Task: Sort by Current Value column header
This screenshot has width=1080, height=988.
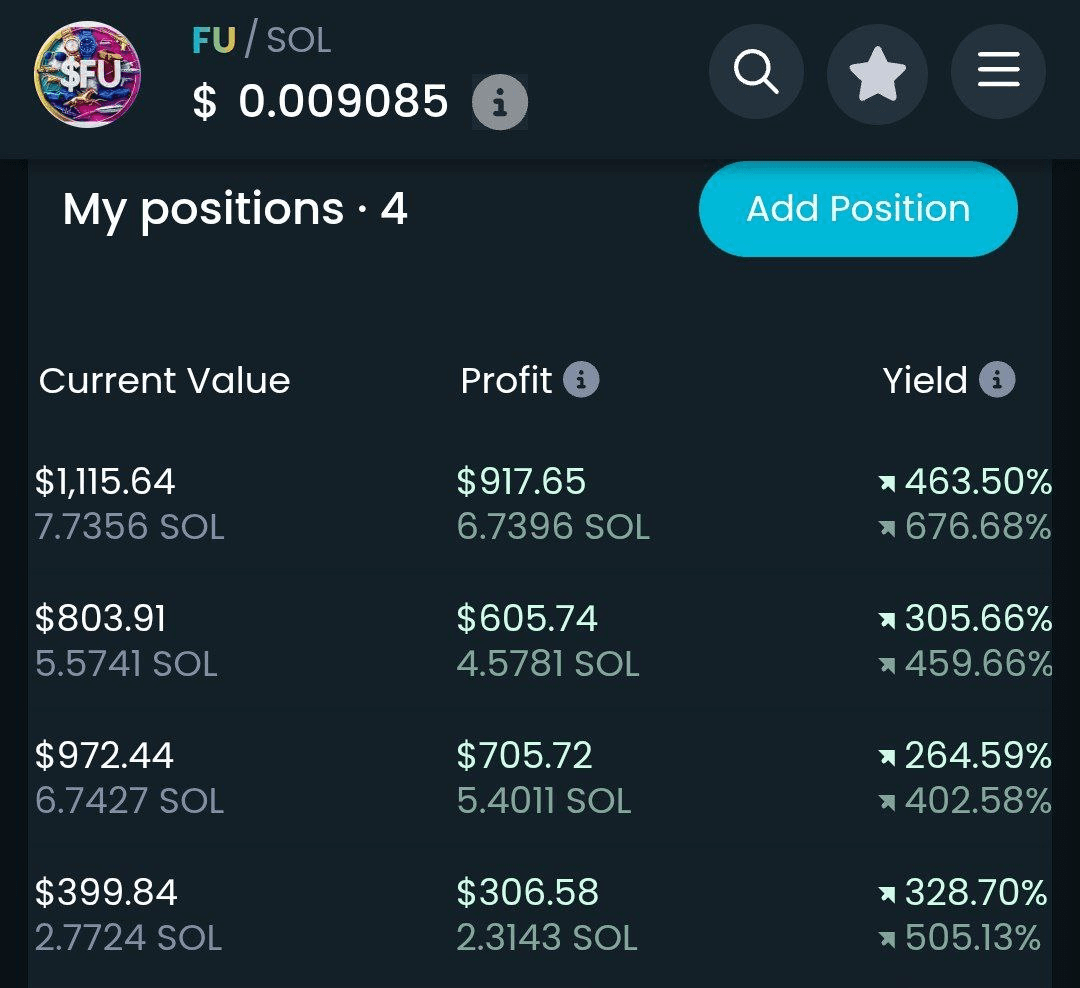Action: click(x=164, y=381)
